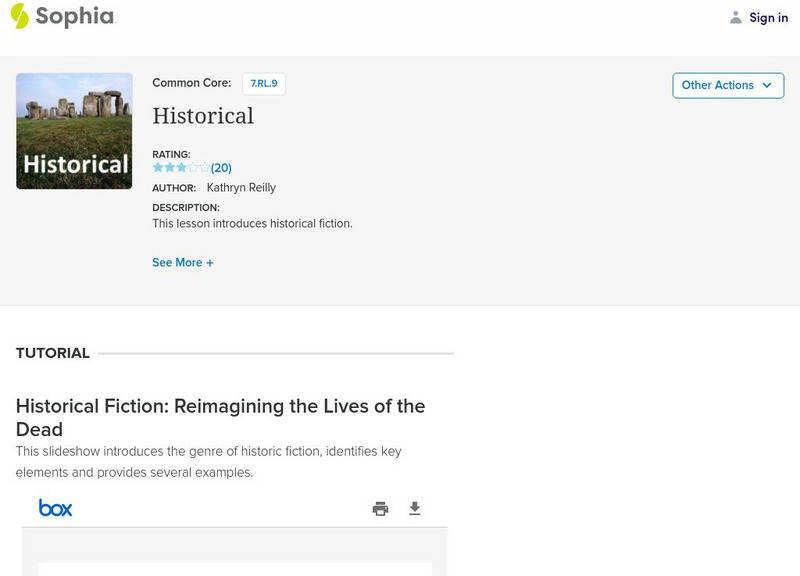The height and width of the screenshot is (576, 800).
Task: Download the slideshow with the download icon
Action: click(x=415, y=508)
